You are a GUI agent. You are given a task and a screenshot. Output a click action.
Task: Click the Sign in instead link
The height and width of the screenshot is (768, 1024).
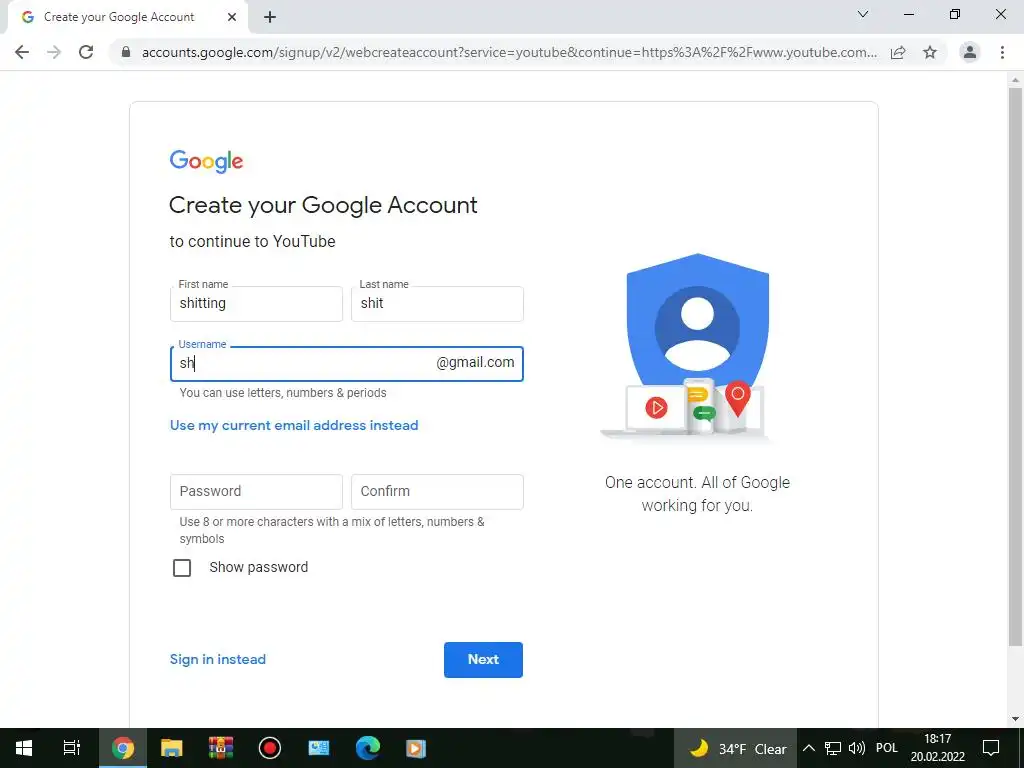click(x=217, y=660)
